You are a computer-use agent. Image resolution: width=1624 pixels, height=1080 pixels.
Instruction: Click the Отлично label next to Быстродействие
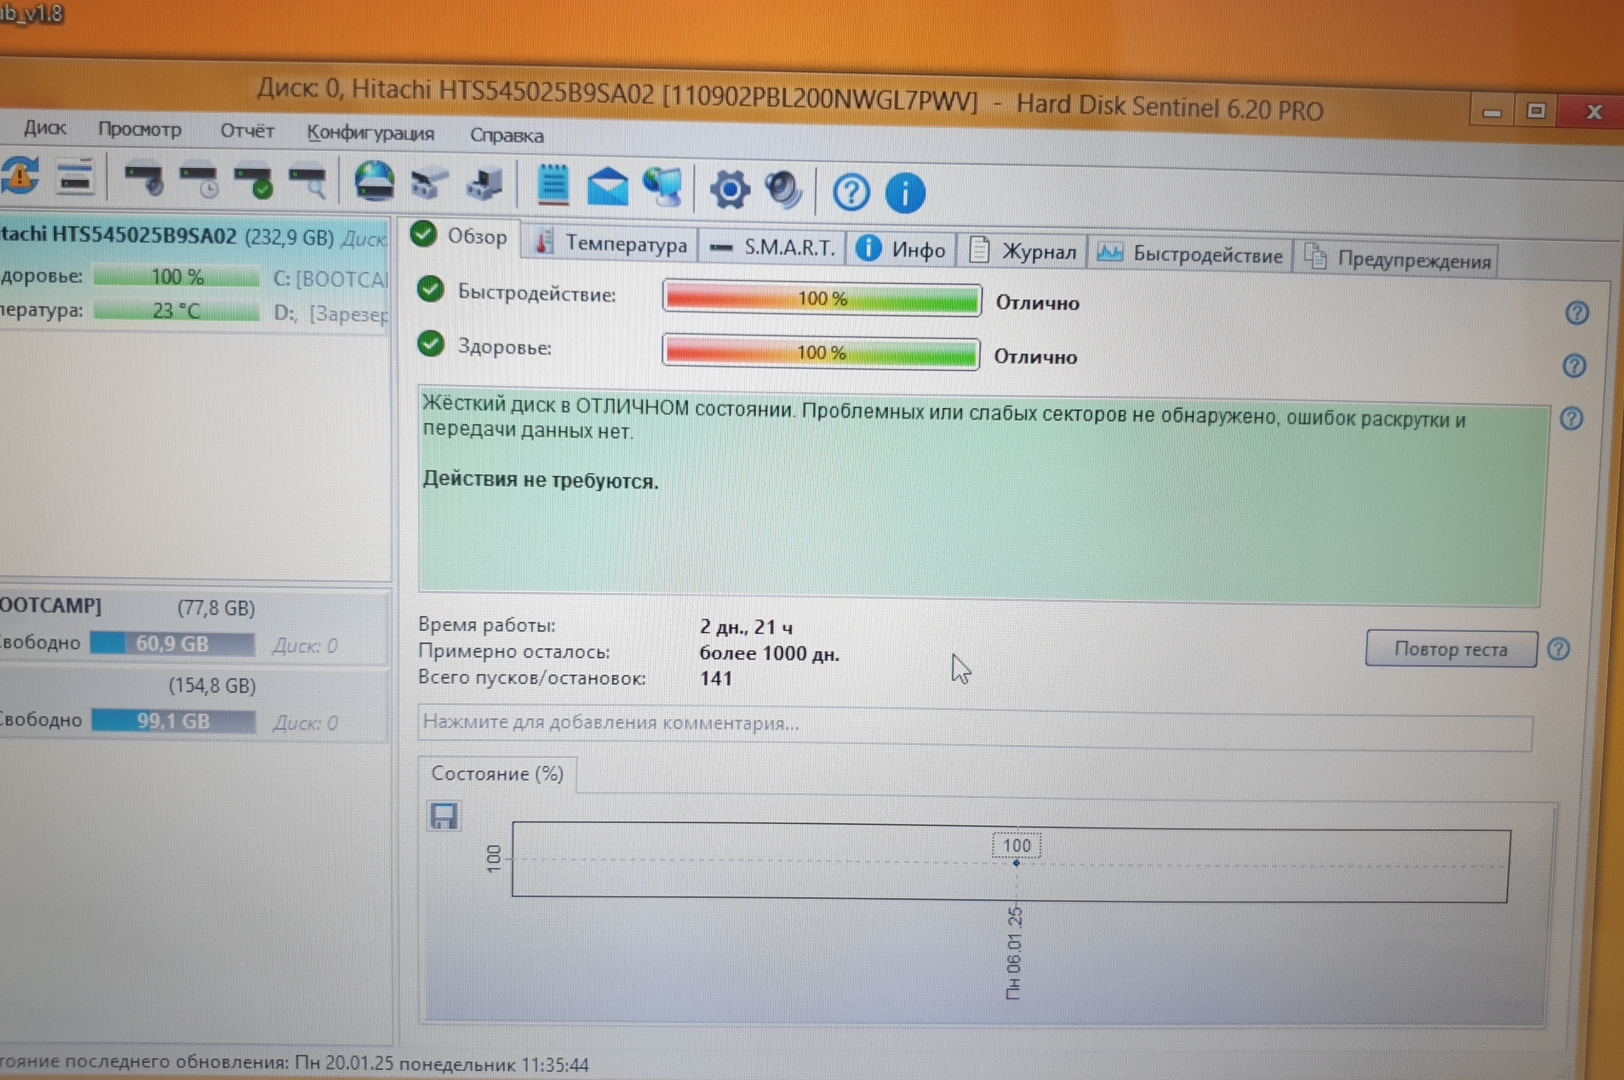[1037, 303]
